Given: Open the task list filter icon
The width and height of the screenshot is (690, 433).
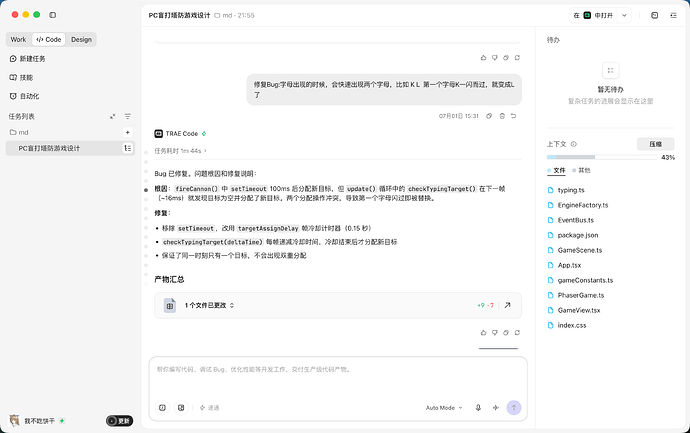Looking at the screenshot, I should (x=128, y=117).
